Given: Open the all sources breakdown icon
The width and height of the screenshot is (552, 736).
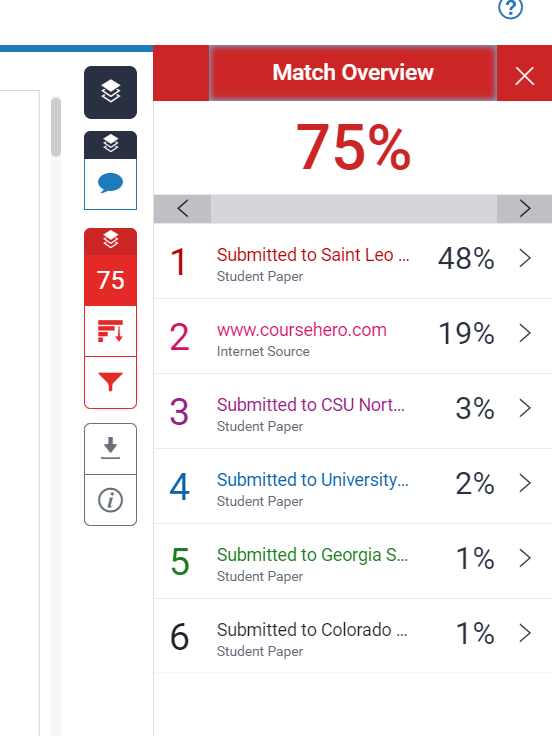Looking at the screenshot, I should [110, 331].
